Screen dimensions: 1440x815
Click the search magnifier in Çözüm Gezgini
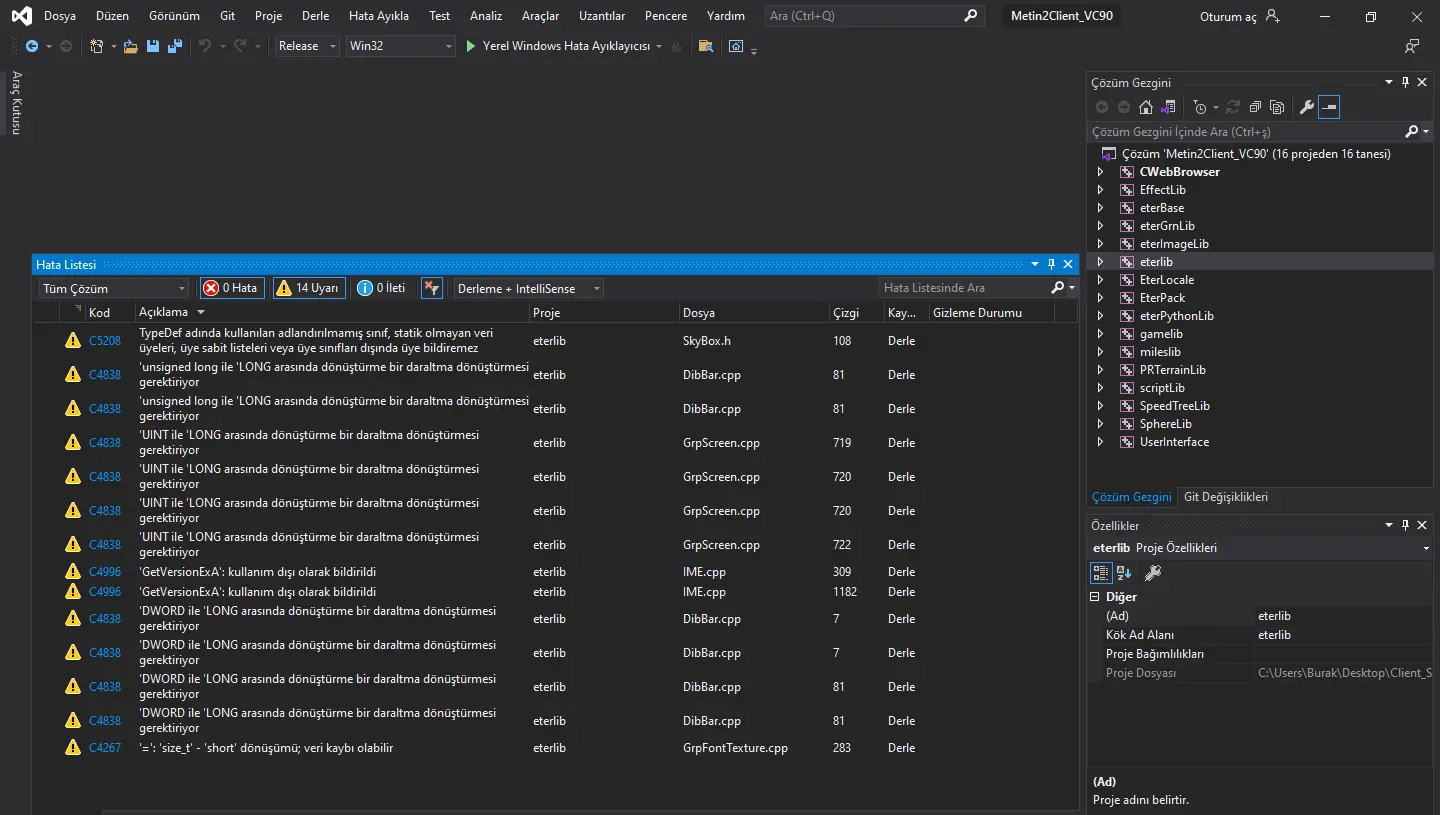1412,132
